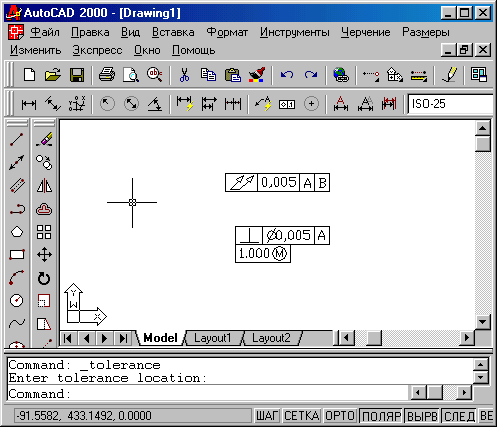Select the Match Properties brush icon
The image size is (497, 427).
point(257,75)
